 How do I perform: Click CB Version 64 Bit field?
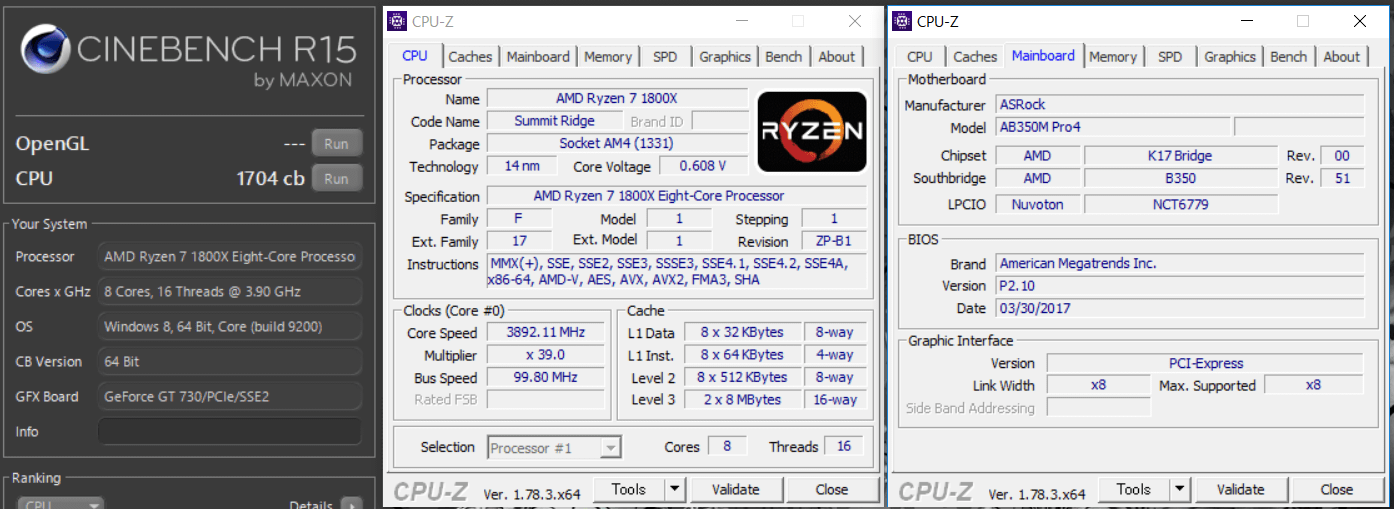tap(230, 362)
